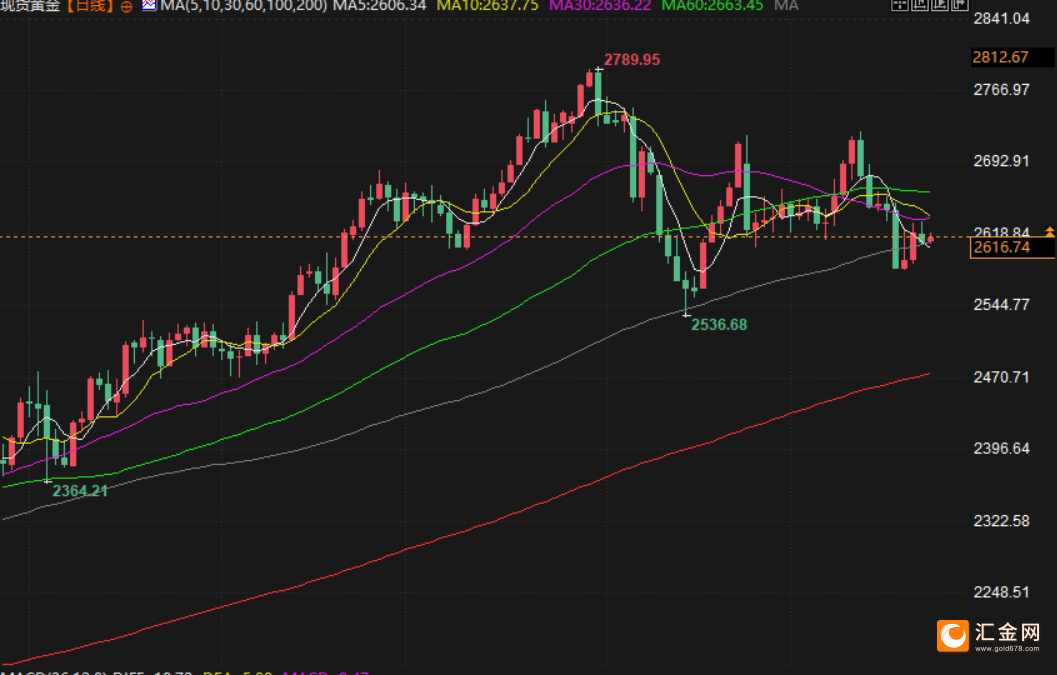Click the 2766.97 axis value
Image resolution: width=1057 pixels, height=675 pixels.
(1002, 90)
